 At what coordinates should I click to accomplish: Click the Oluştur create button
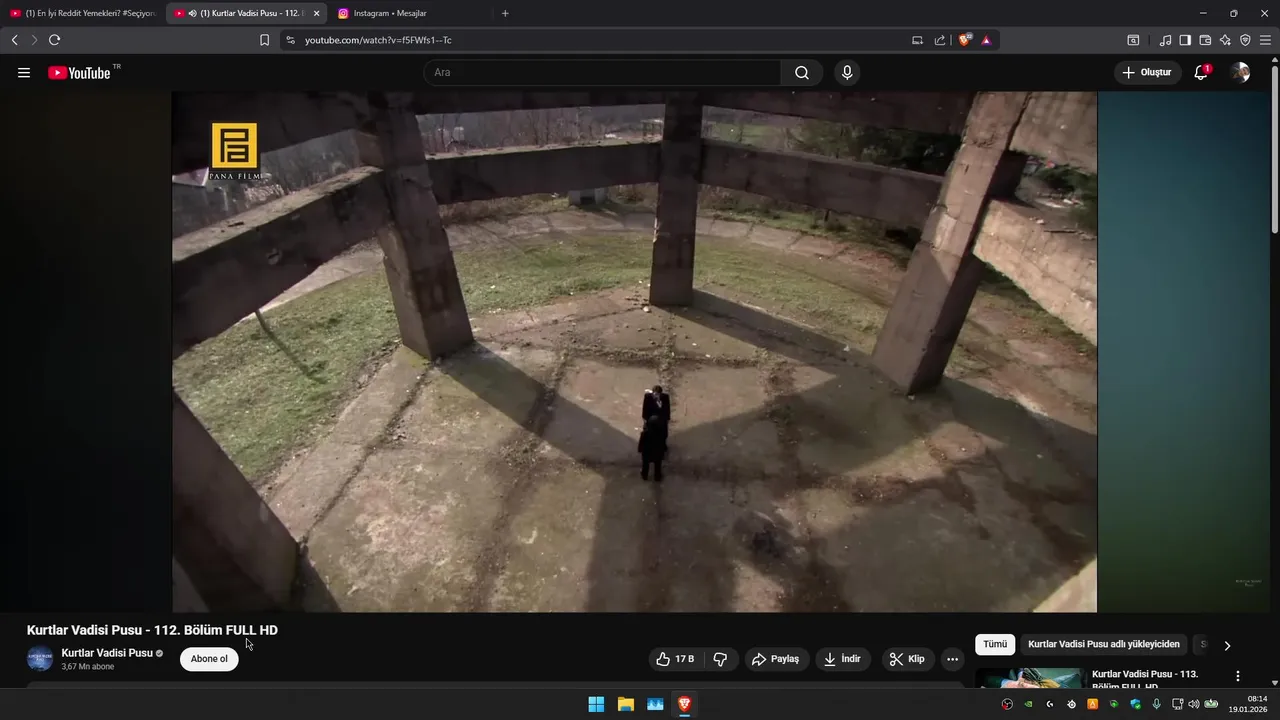coord(1148,73)
